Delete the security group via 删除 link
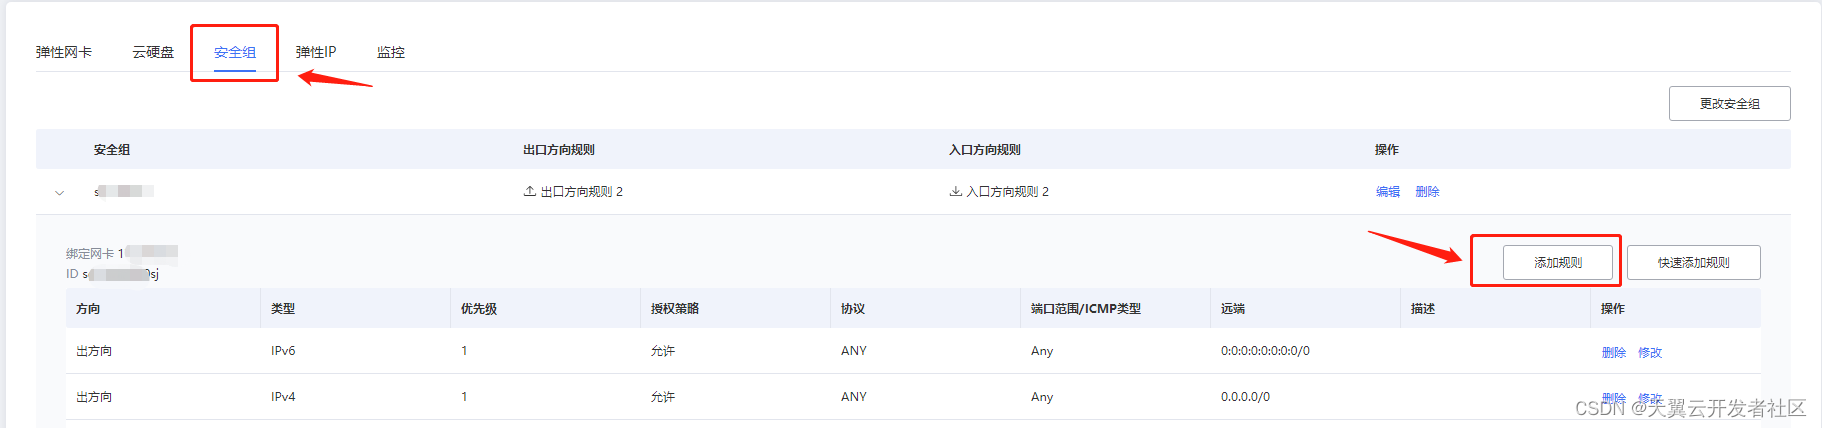The image size is (1822, 428). pos(1427,192)
